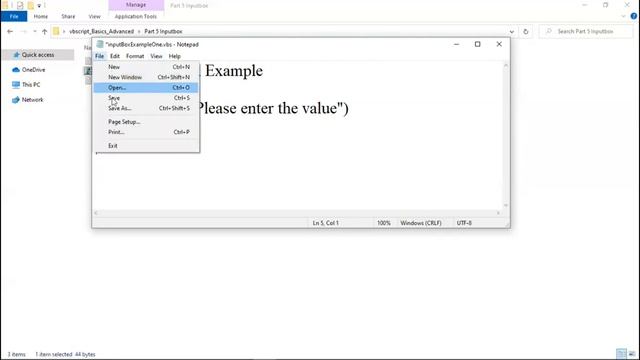640x360 pixels.
Task: Go back in File Explorer
Action: click(10, 31)
